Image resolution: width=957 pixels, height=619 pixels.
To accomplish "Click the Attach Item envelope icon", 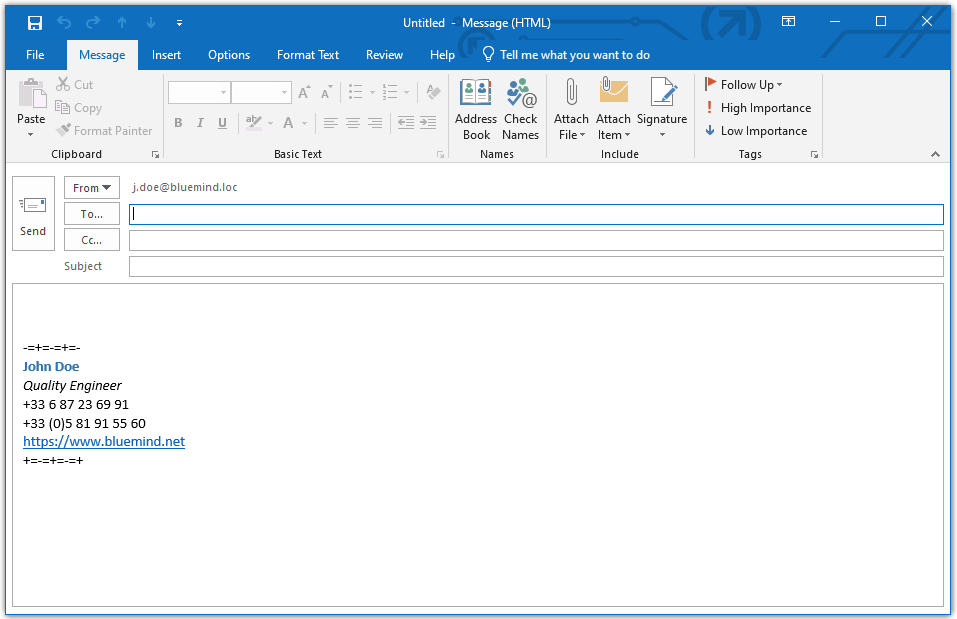I will pyautogui.click(x=613, y=93).
